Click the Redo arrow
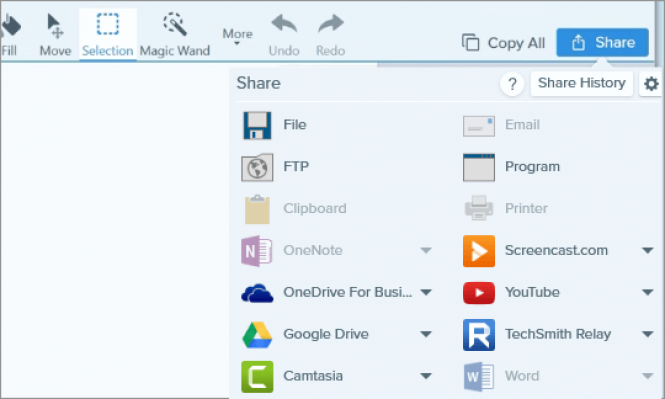The image size is (665, 399). point(331,23)
